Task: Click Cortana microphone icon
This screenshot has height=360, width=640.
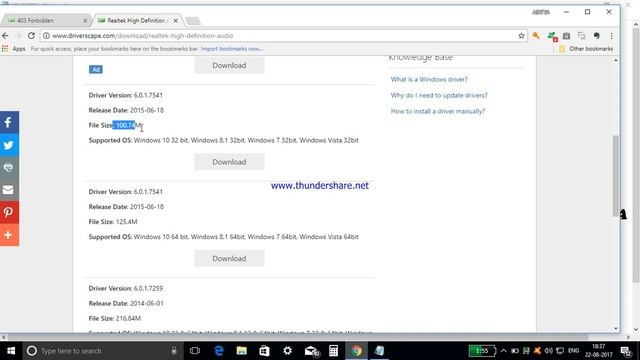Action: pyautogui.click(x=174, y=351)
